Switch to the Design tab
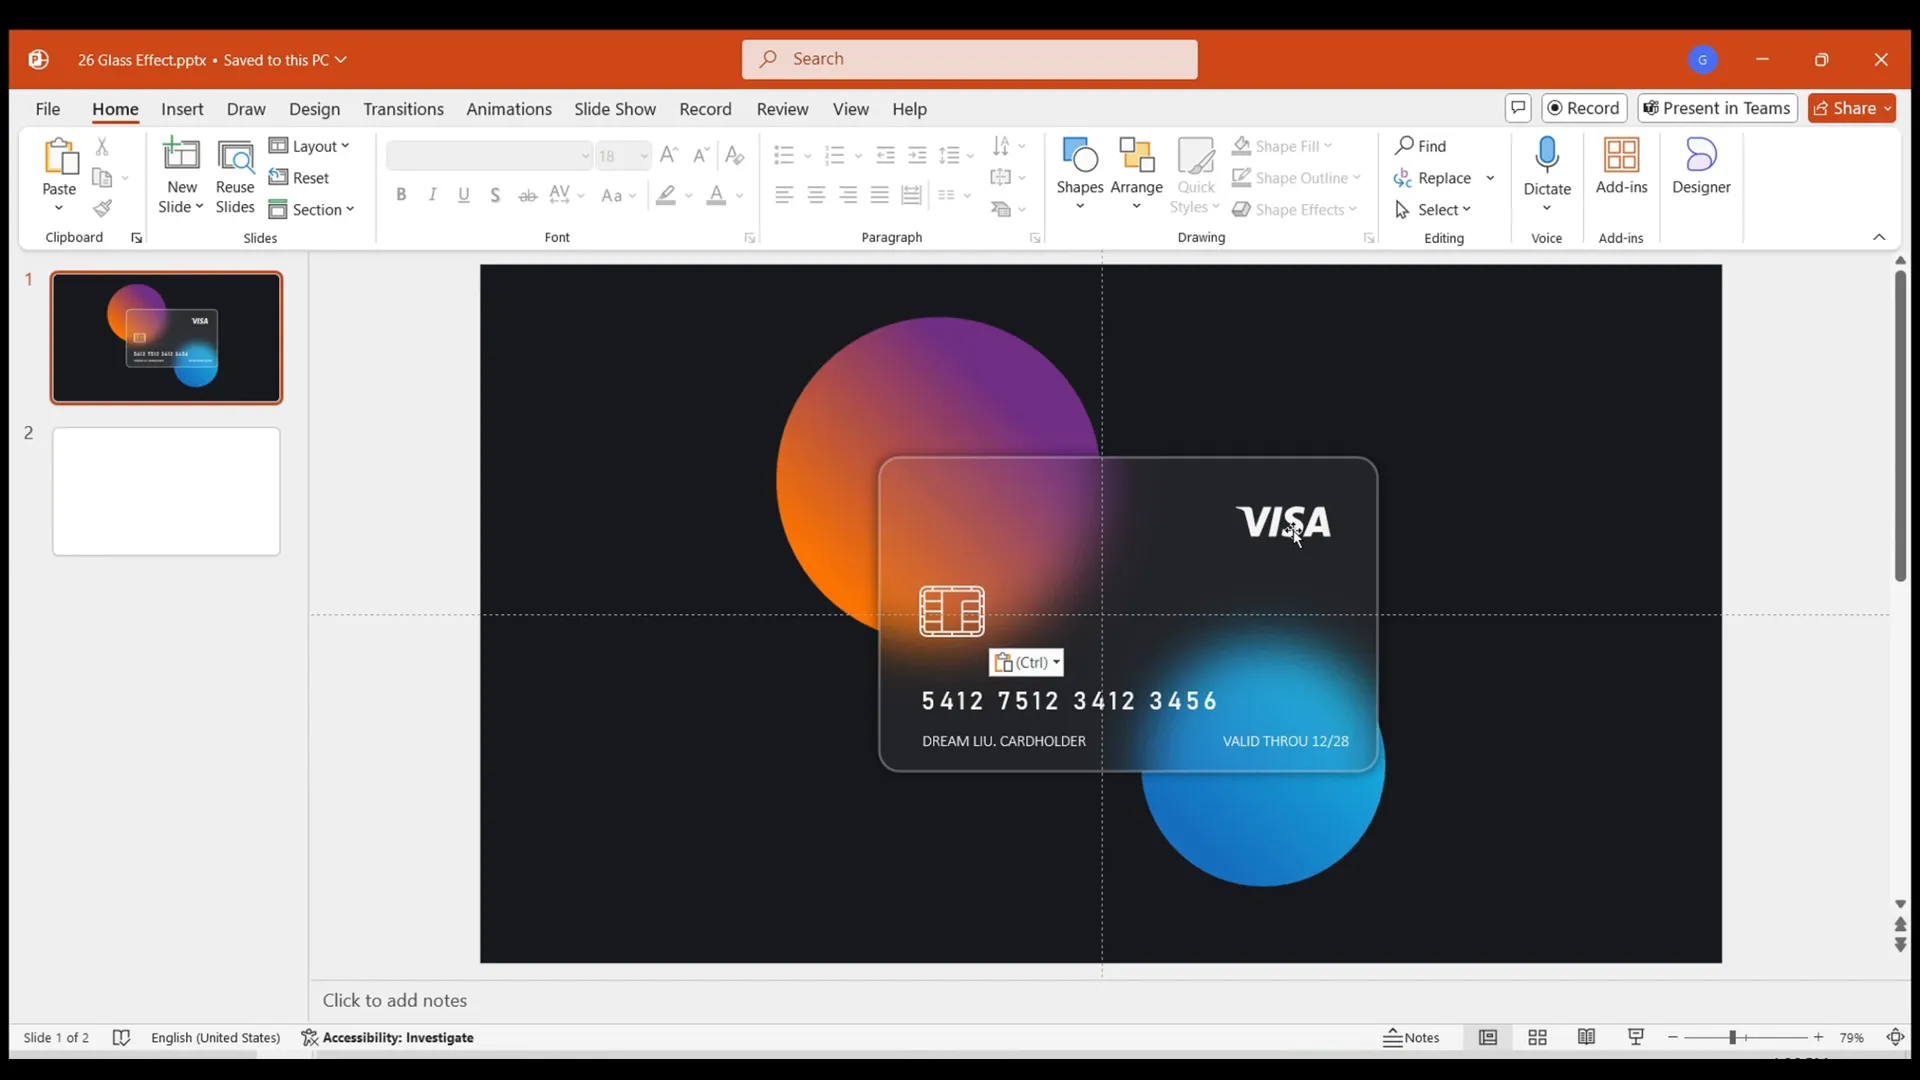1920x1080 pixels. (x=314, y=109)
